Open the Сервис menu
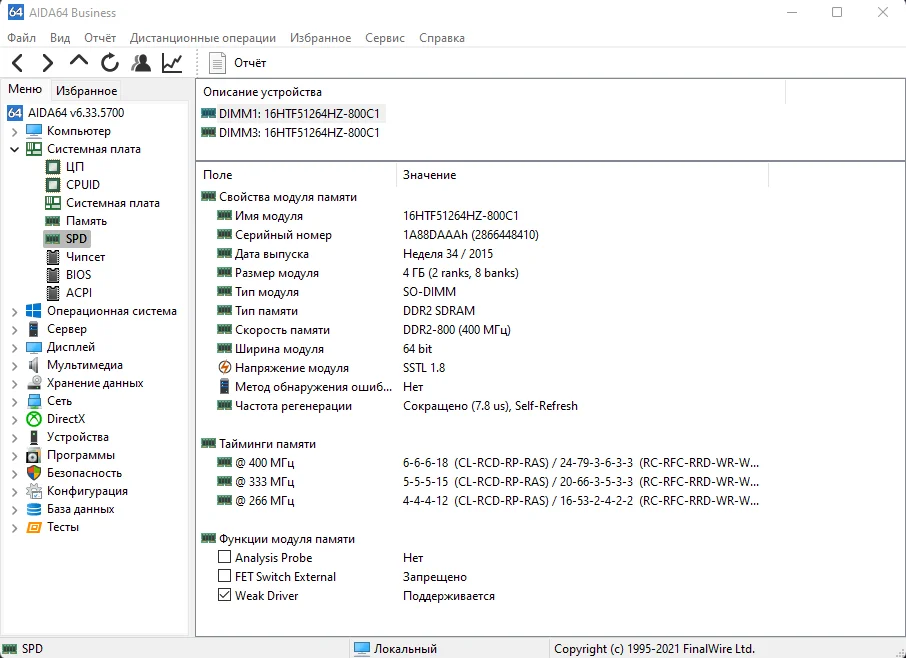The image size is (906, 658). coord(385,38)
